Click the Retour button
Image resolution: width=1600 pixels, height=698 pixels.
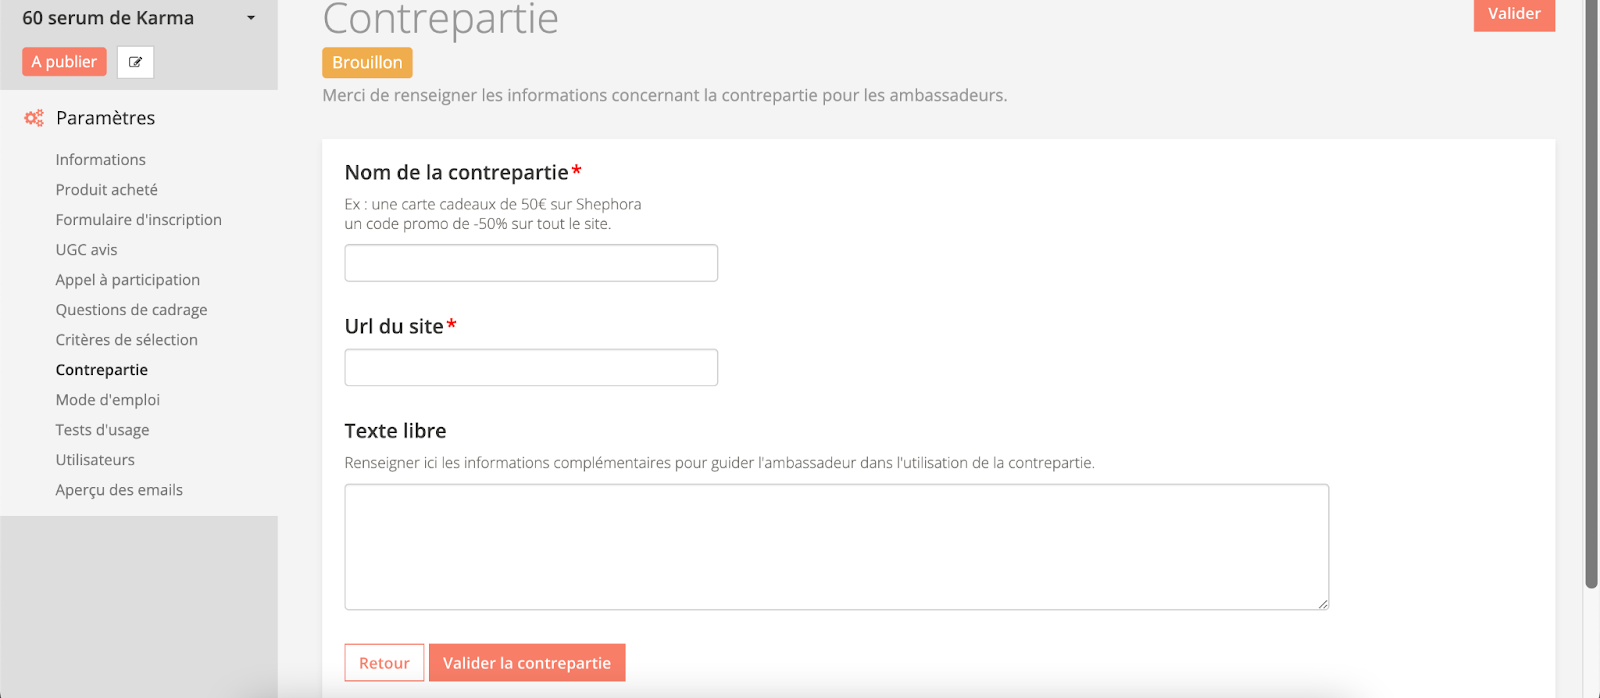pyautogui.click(x=384, y=663)
